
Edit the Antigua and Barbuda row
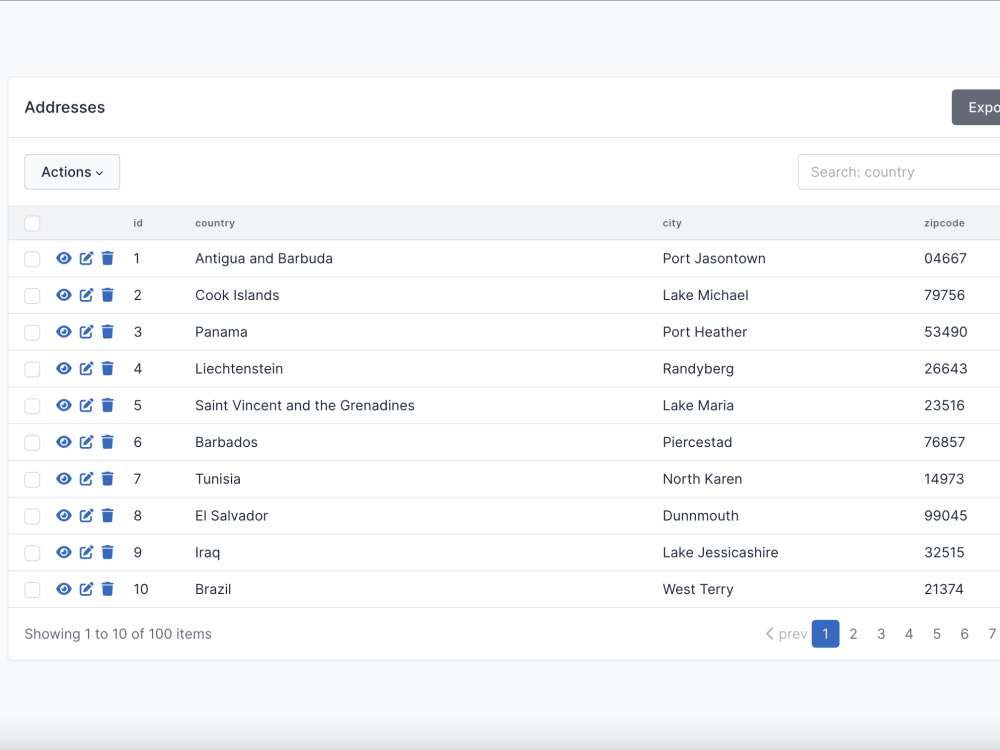[86, 258]
